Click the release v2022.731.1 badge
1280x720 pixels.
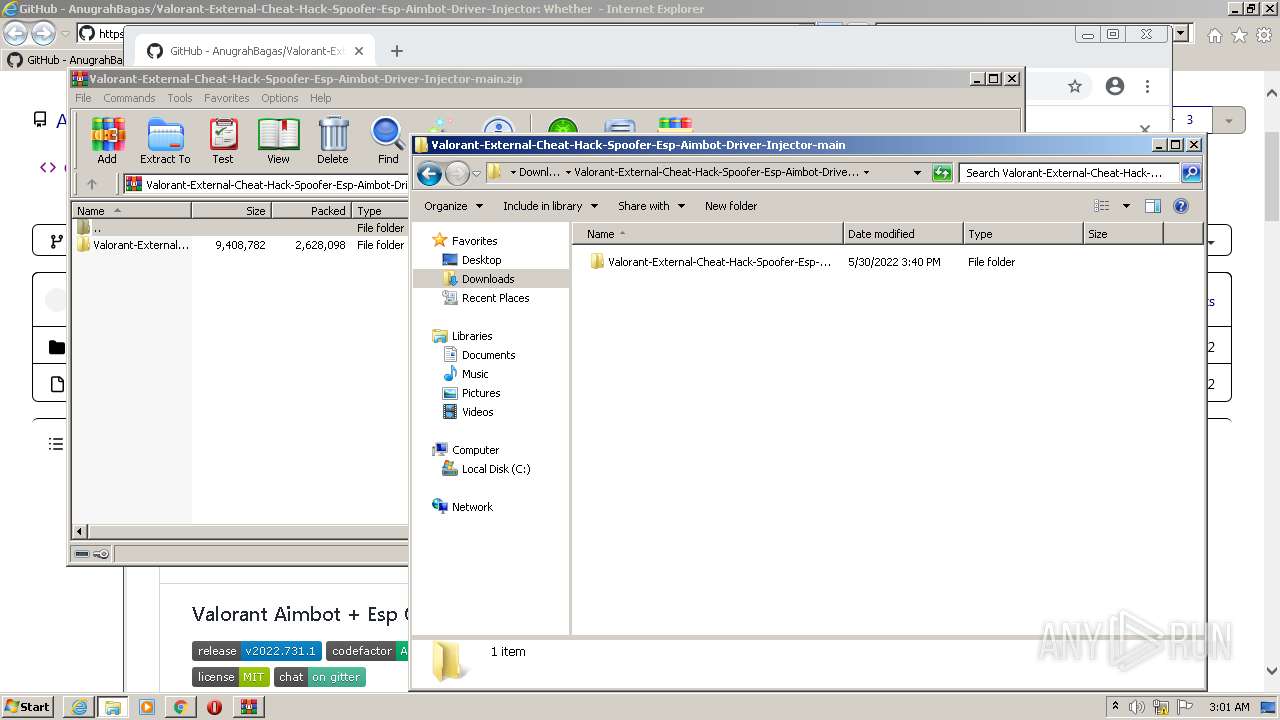tap(257, 651)
